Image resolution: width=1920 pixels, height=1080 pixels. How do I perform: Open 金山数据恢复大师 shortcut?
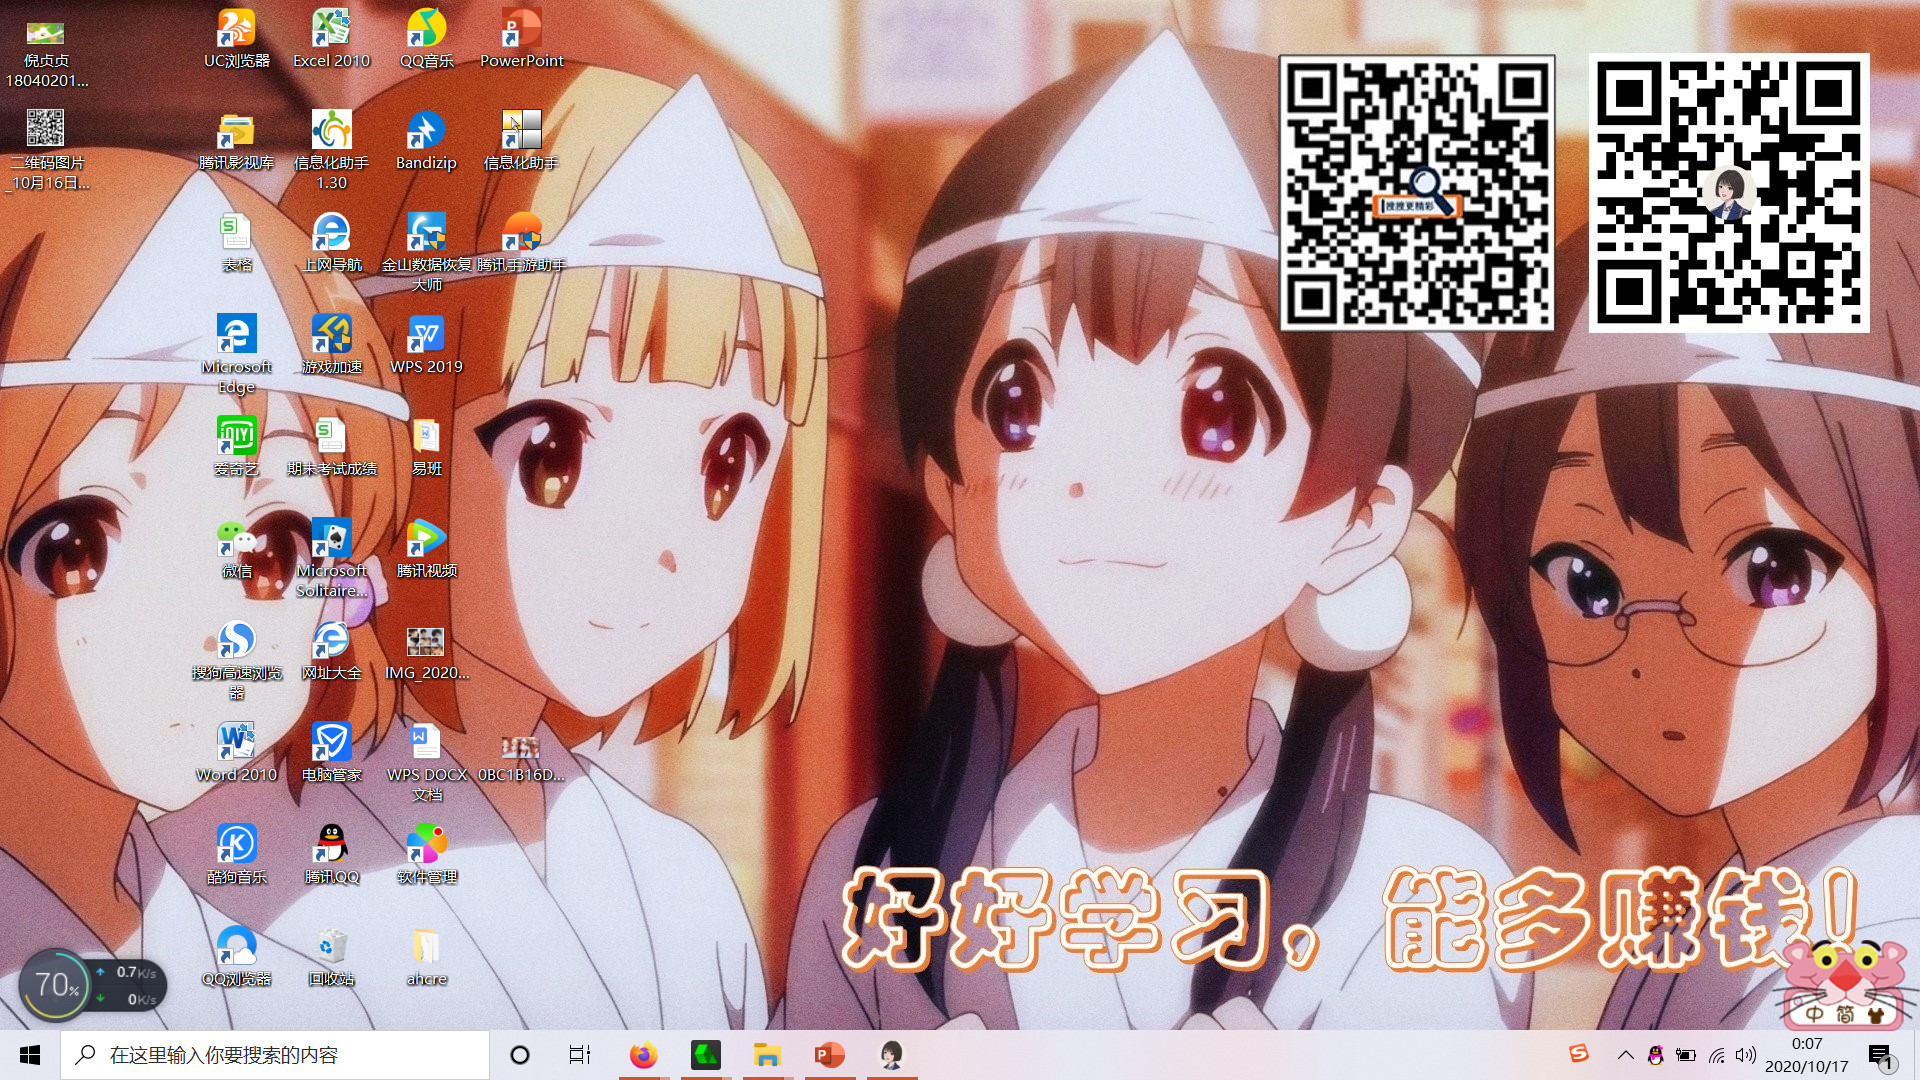pos(427,252)
